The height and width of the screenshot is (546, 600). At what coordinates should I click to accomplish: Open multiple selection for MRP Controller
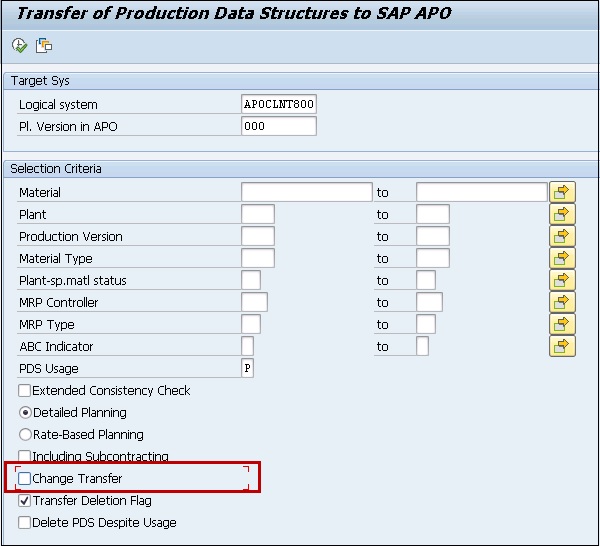pos(563,302)
